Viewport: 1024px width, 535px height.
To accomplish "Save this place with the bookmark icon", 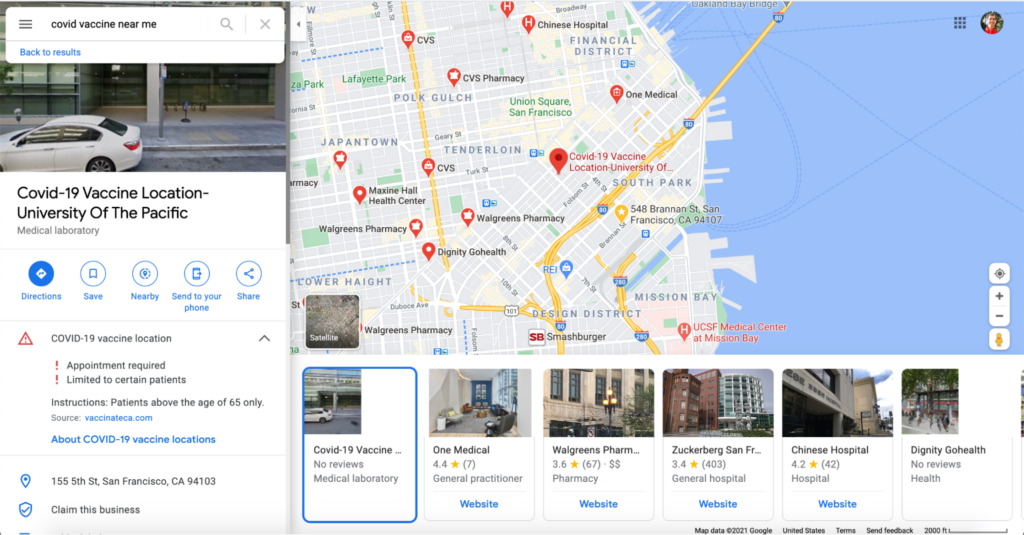I will 93,273.
